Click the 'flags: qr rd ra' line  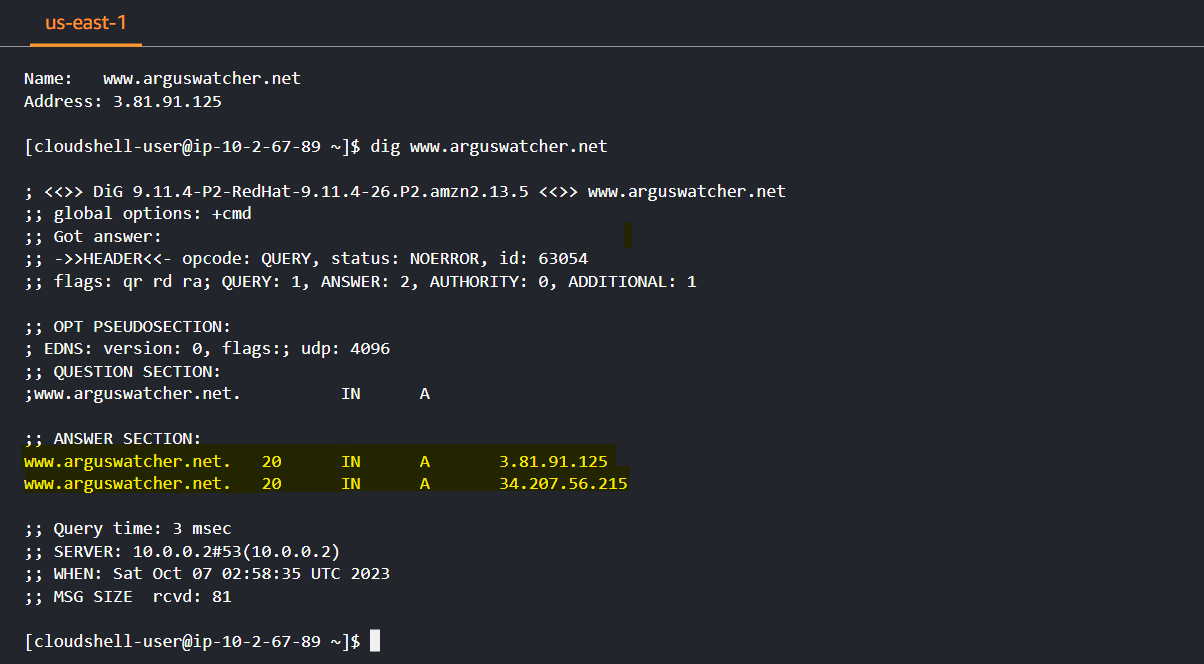tap(360, 282)
